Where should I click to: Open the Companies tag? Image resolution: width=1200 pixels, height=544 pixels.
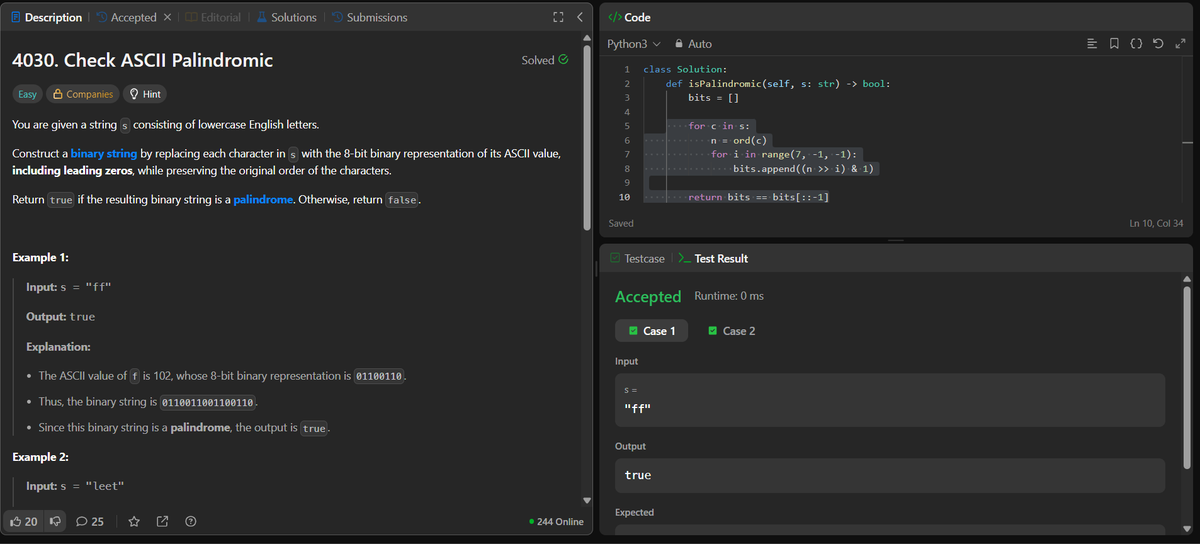82,94
